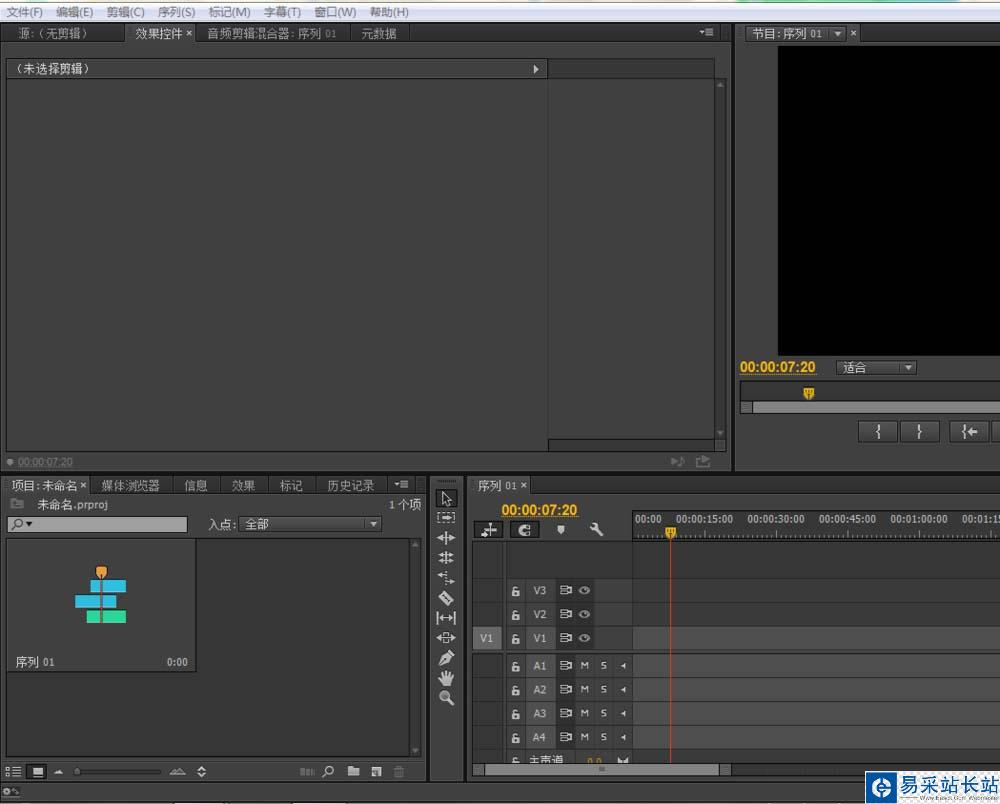Switch project panel to list view
1000x804 pixels.
point(13,771)
